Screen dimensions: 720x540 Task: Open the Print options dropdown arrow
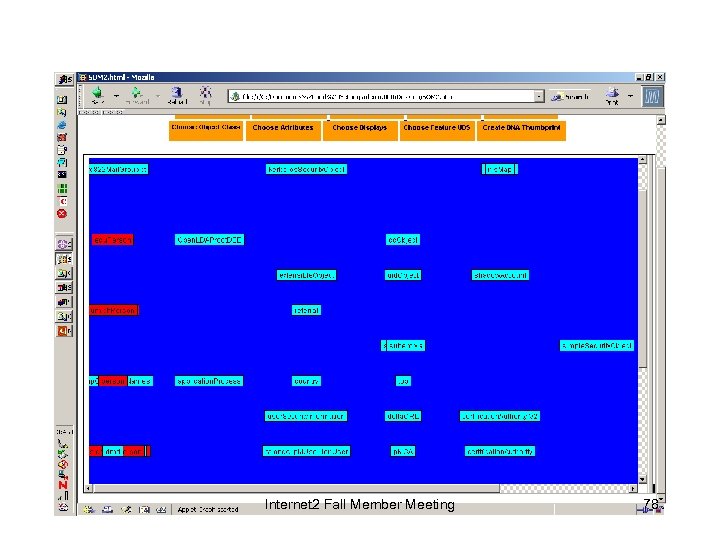630,96
